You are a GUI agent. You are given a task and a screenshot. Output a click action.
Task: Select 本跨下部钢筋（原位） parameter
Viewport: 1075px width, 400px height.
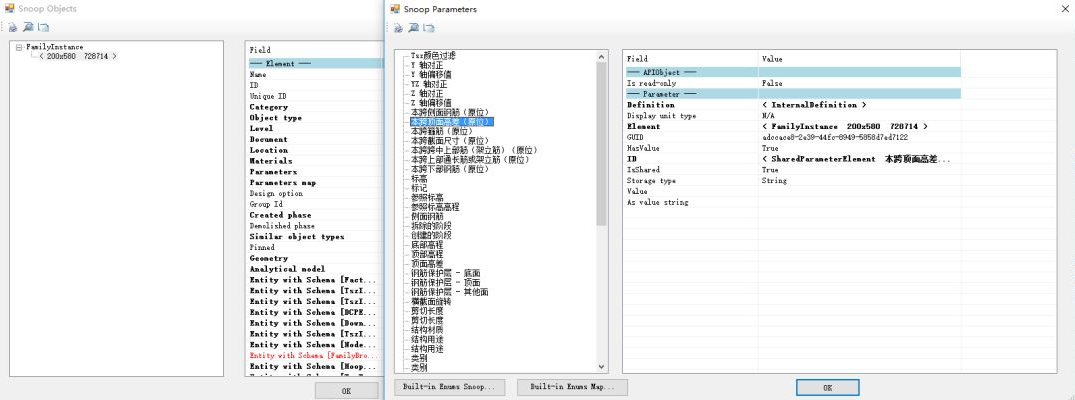(x=450, y=169)
